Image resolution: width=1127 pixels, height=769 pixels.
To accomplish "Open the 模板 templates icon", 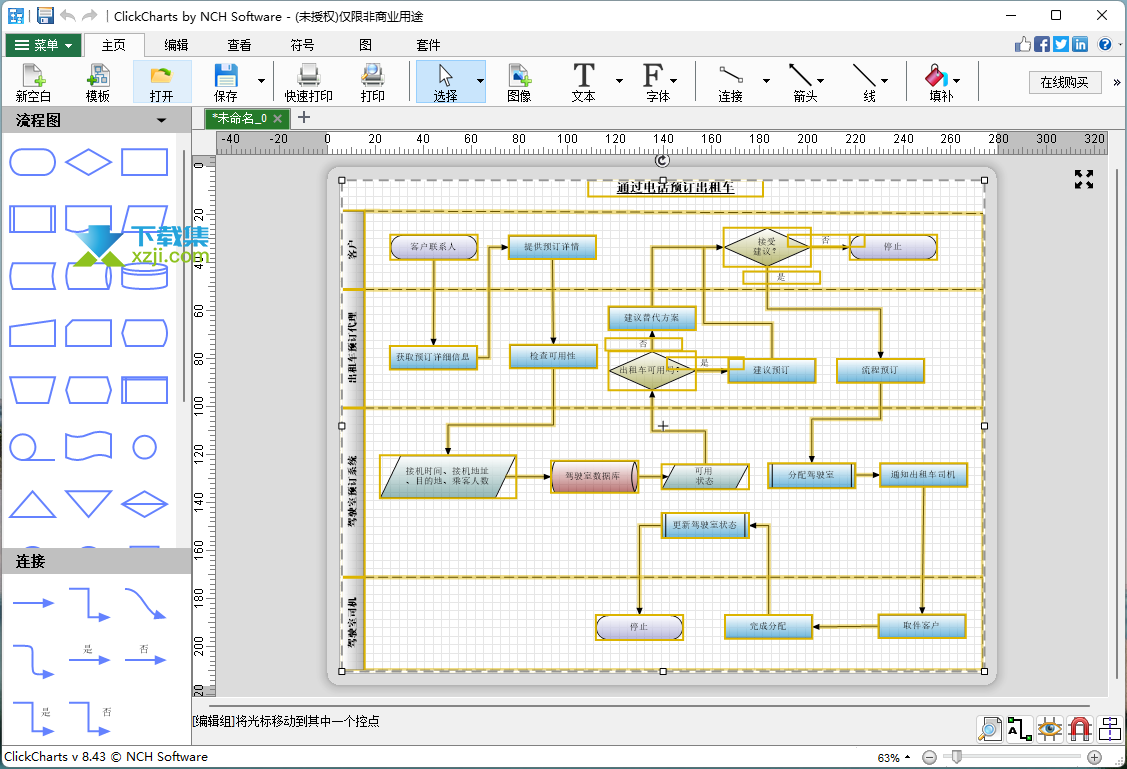I will [98, 82].
